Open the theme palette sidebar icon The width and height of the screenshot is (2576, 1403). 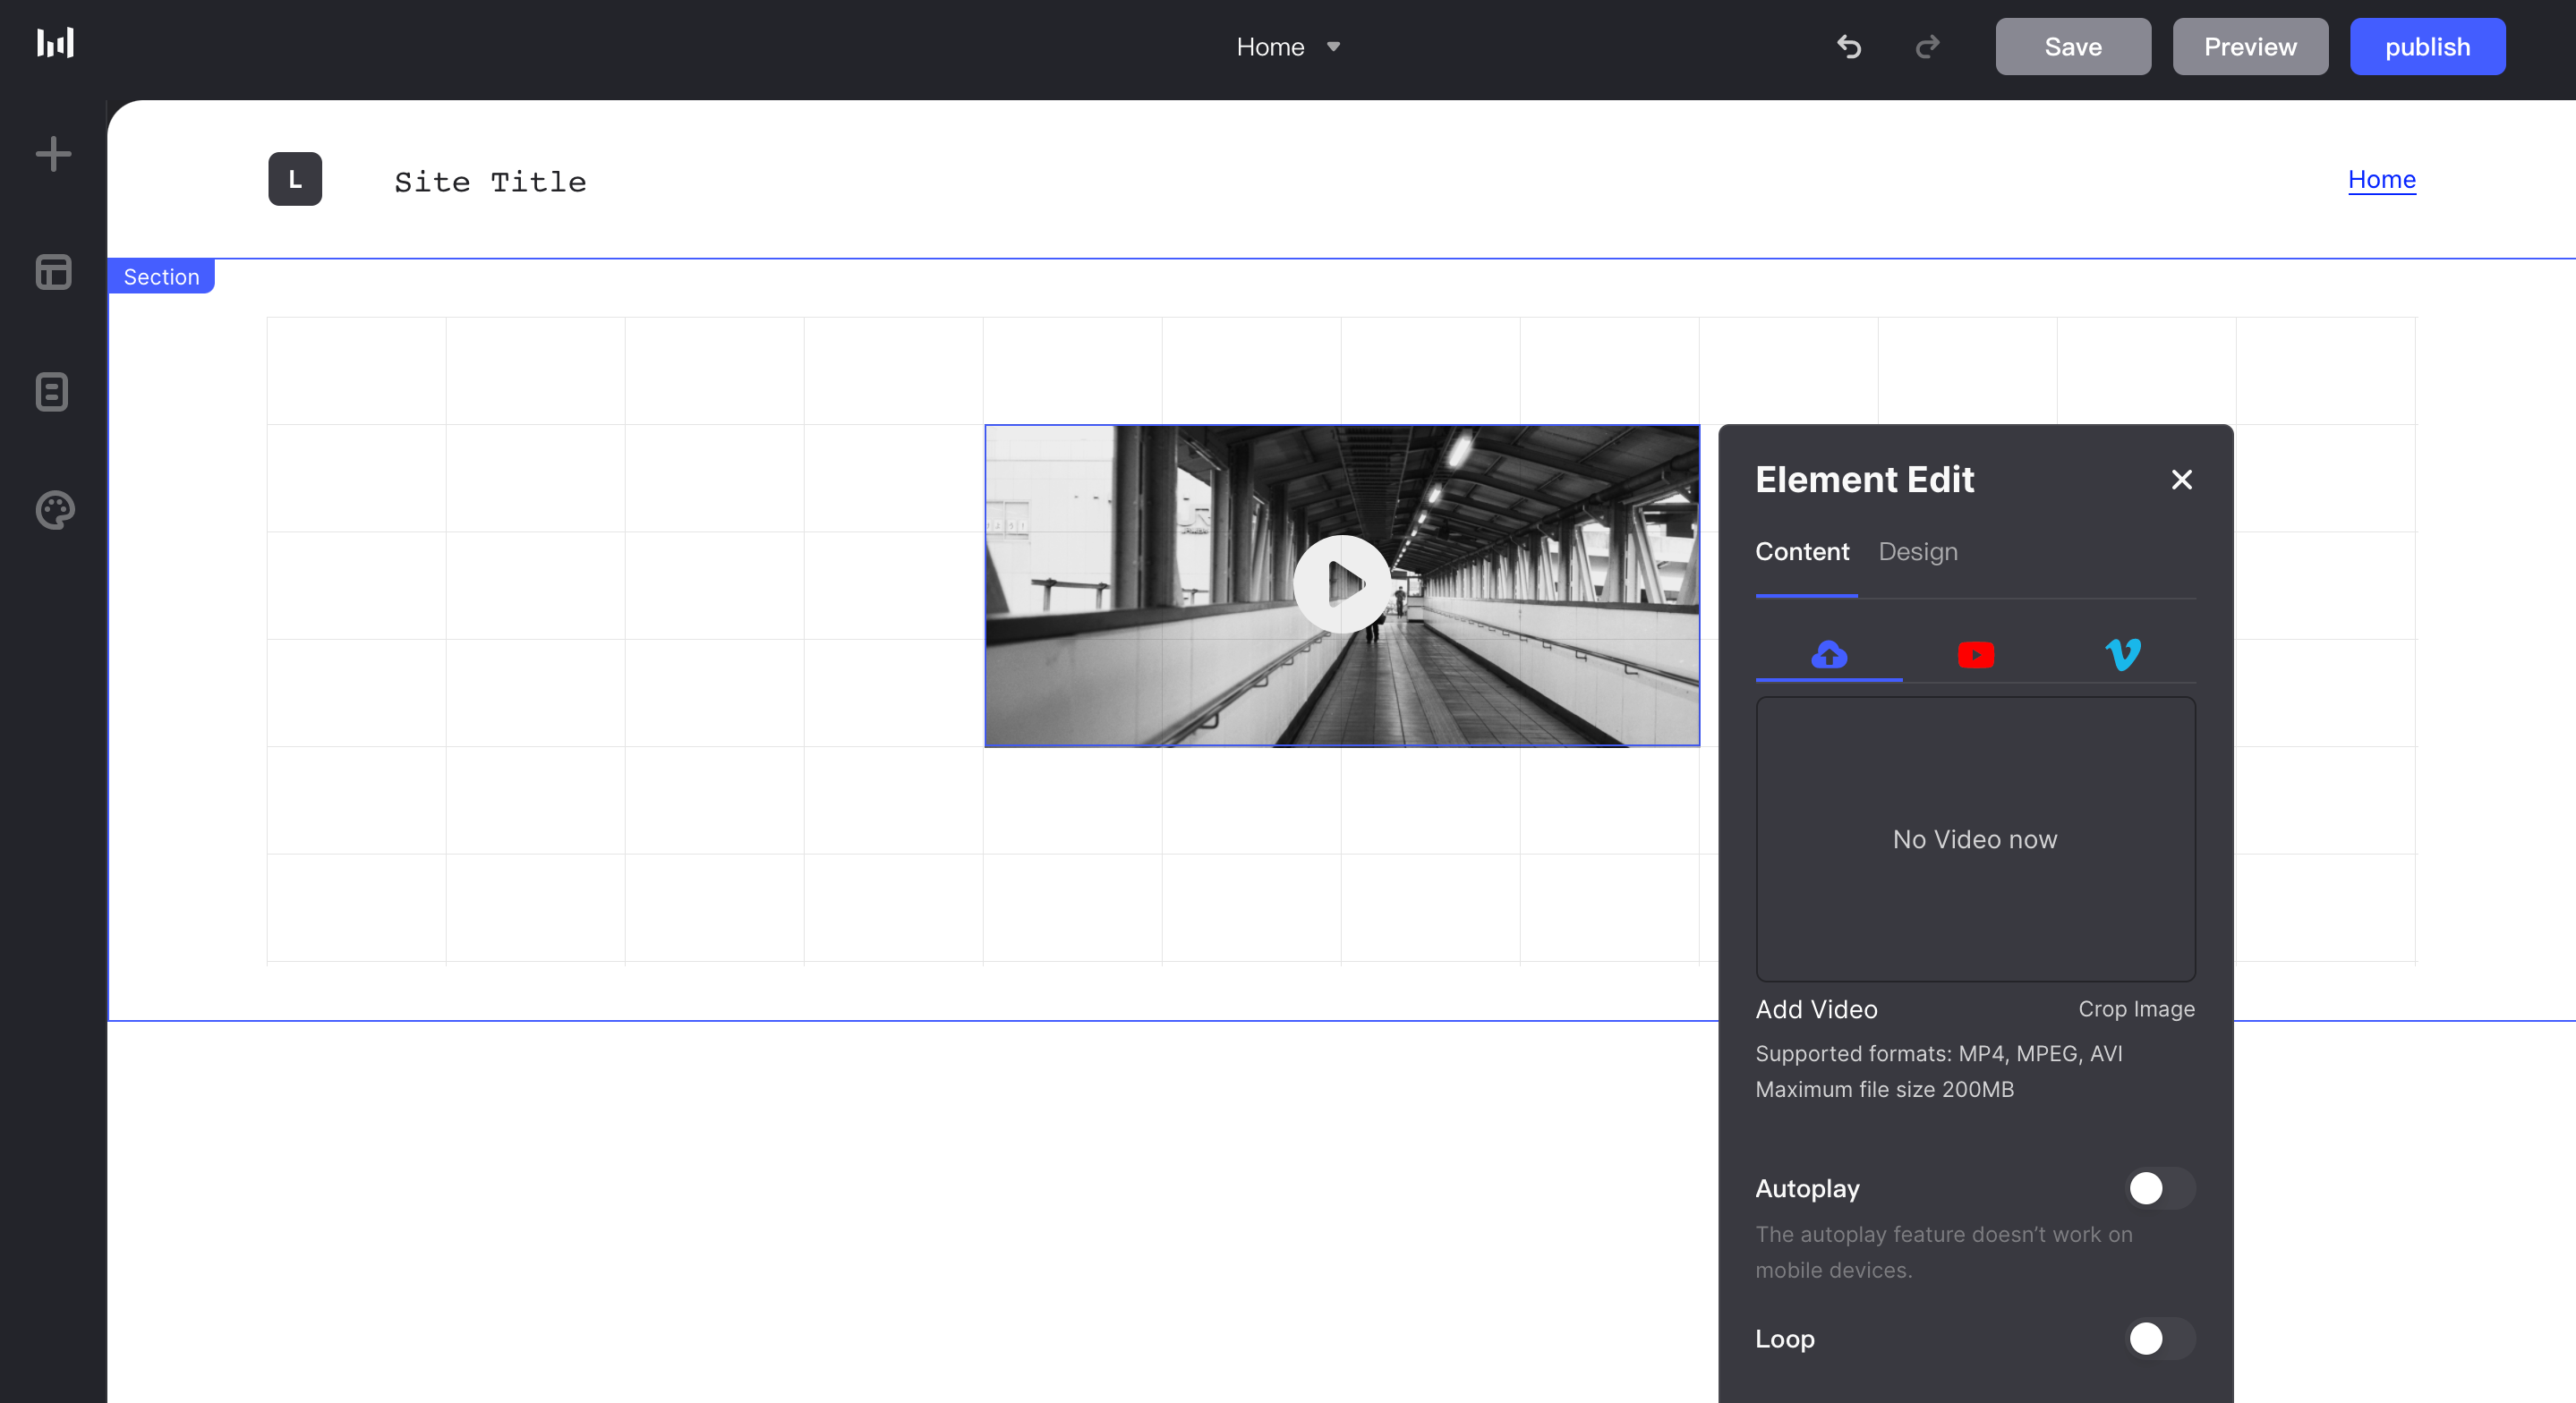[x=55, y=510]
